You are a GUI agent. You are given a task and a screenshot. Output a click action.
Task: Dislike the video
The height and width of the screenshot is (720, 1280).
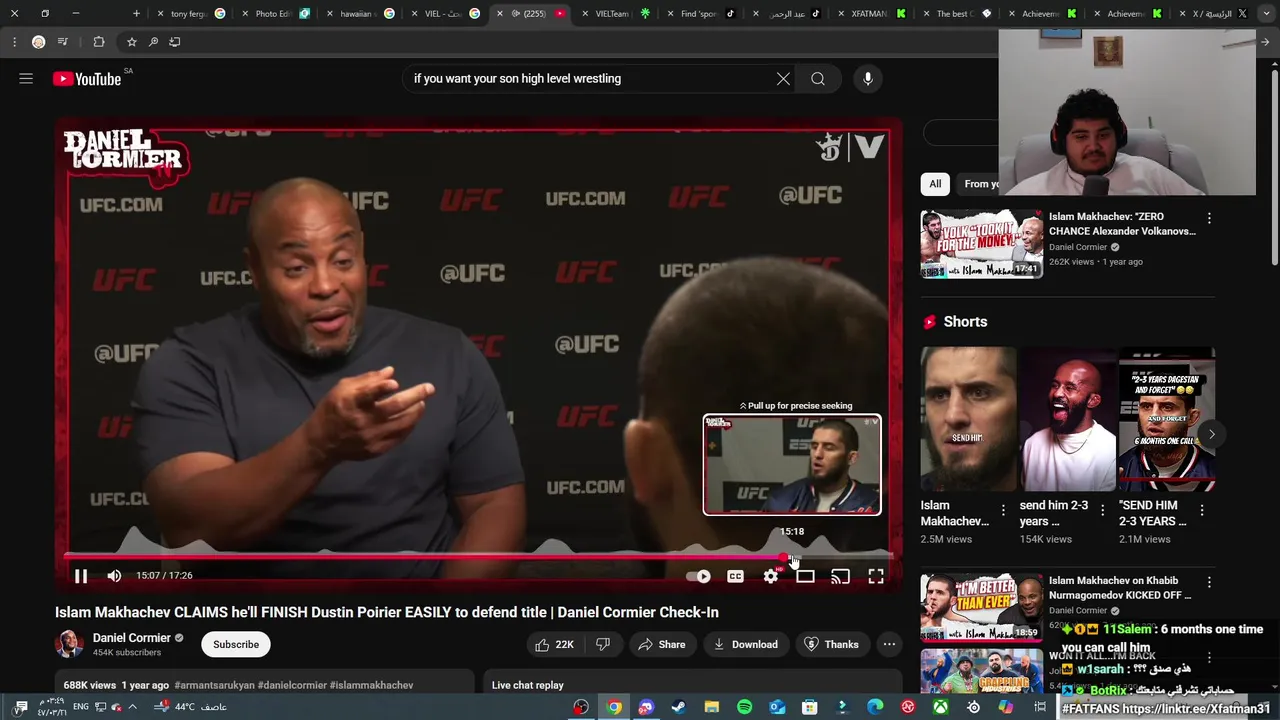point(603,645)
